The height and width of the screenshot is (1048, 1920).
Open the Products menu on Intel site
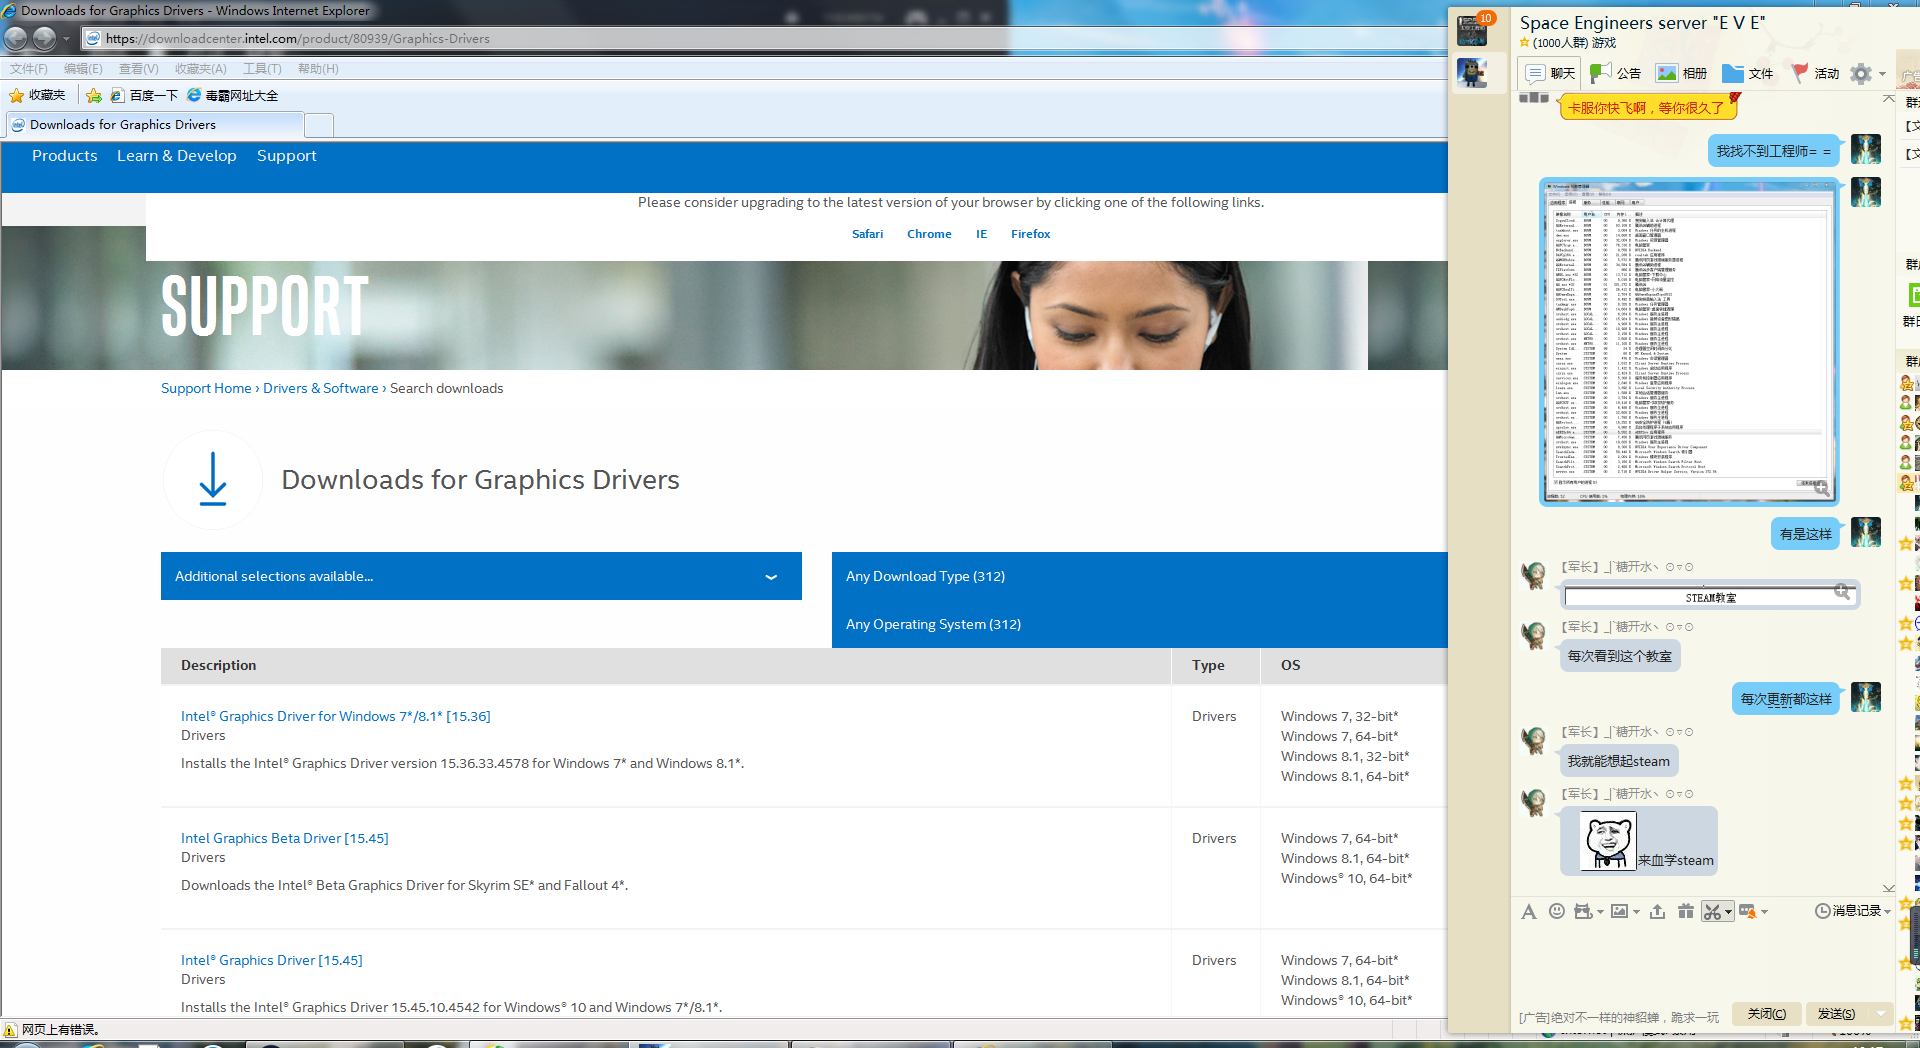(x=65, y=156)
